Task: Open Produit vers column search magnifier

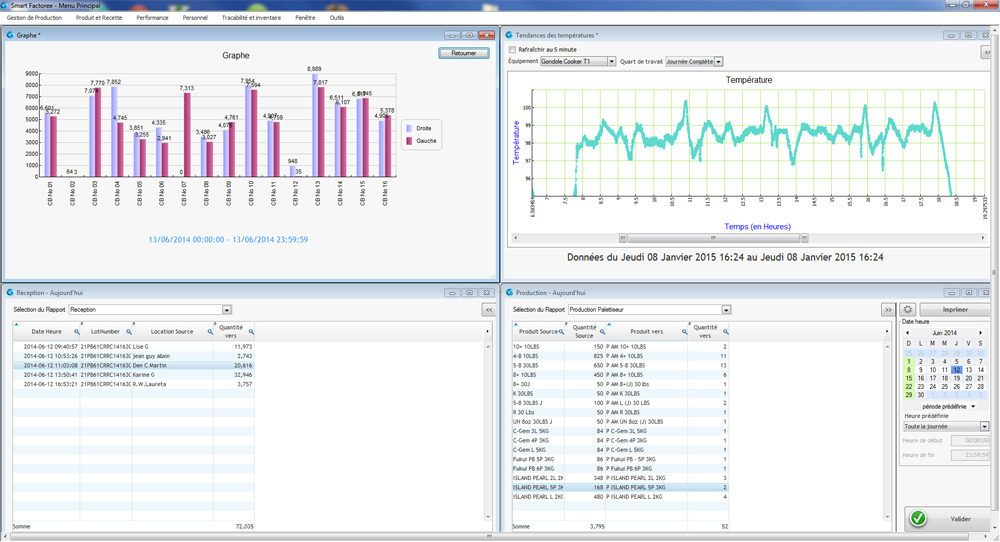Action: pos(684,332)
